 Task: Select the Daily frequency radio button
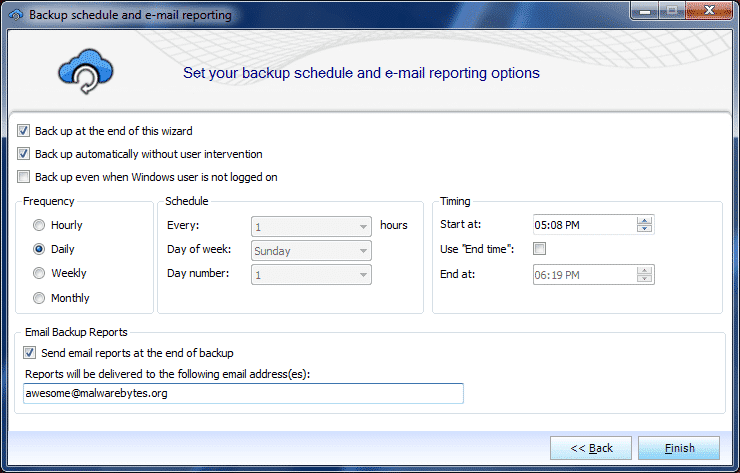coord(39,249)
